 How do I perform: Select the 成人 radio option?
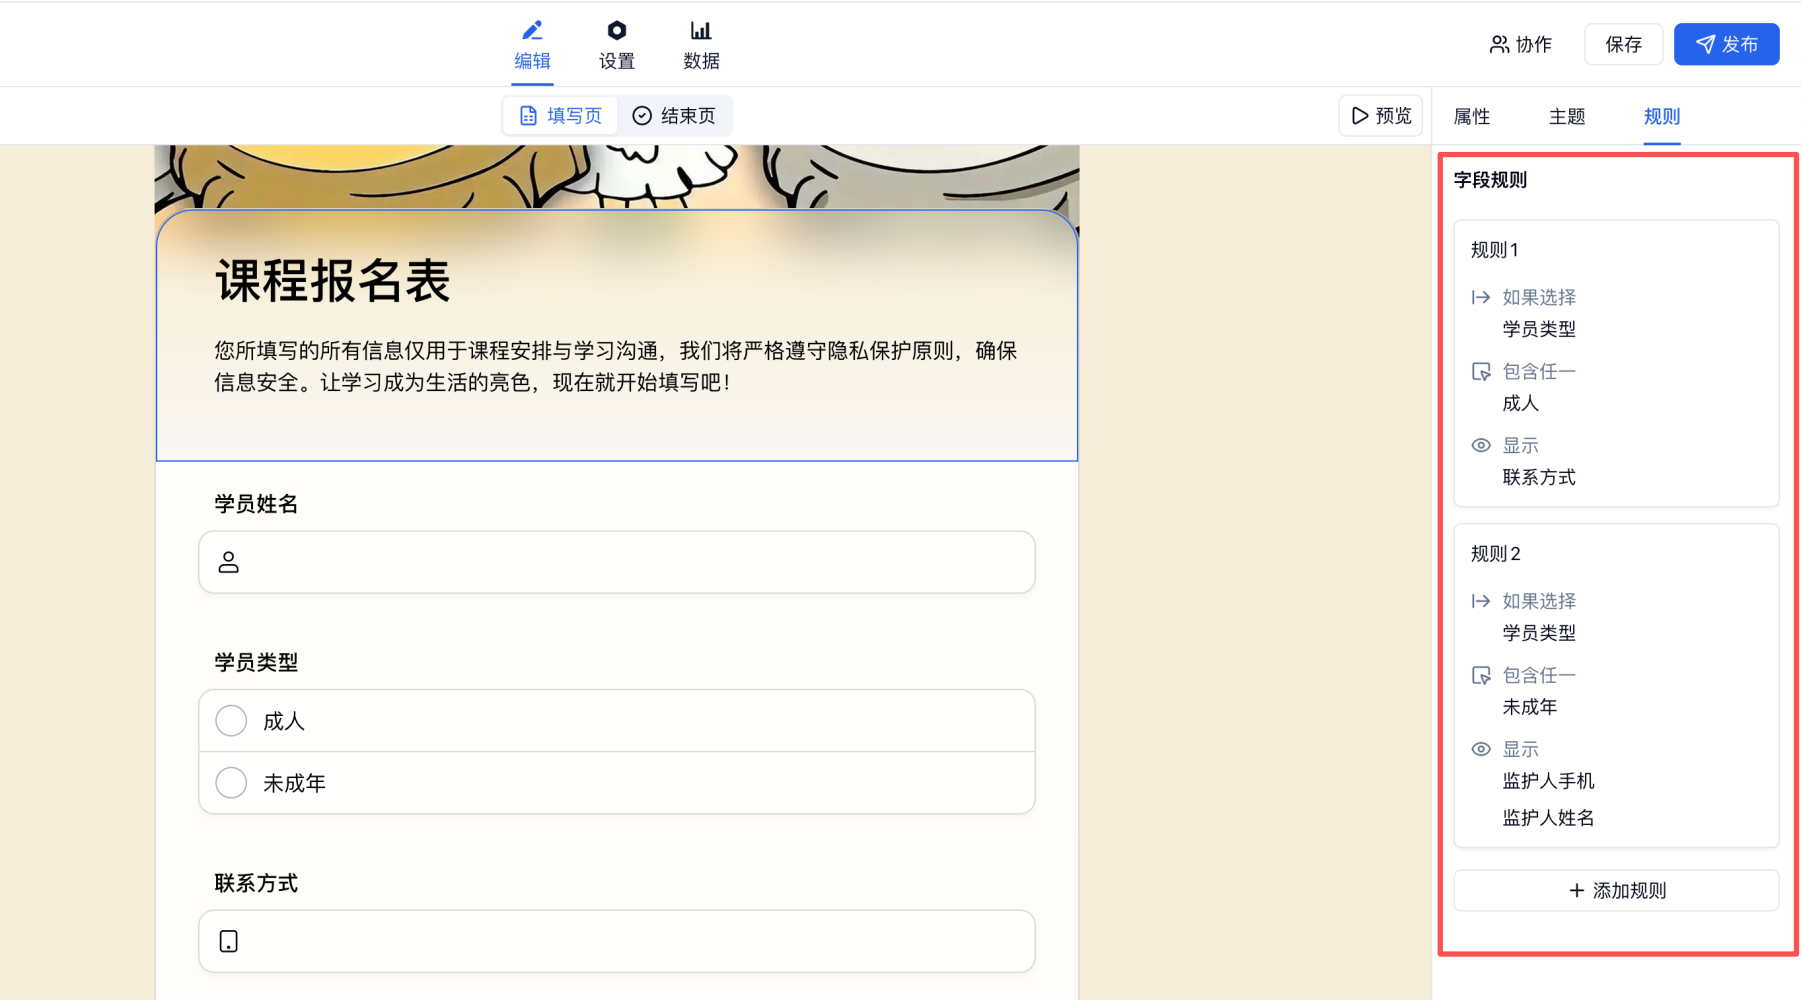pos(231,721)
